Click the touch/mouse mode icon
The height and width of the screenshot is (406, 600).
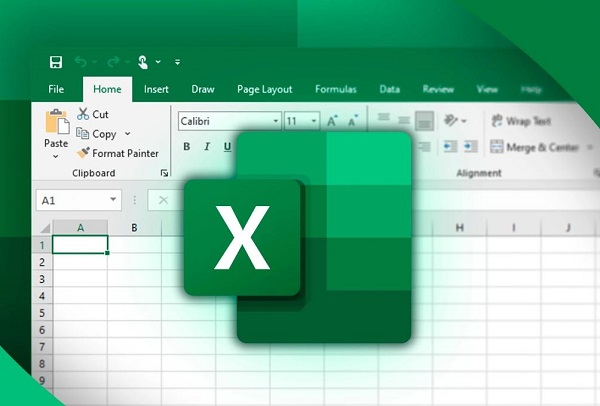(143, 62)
